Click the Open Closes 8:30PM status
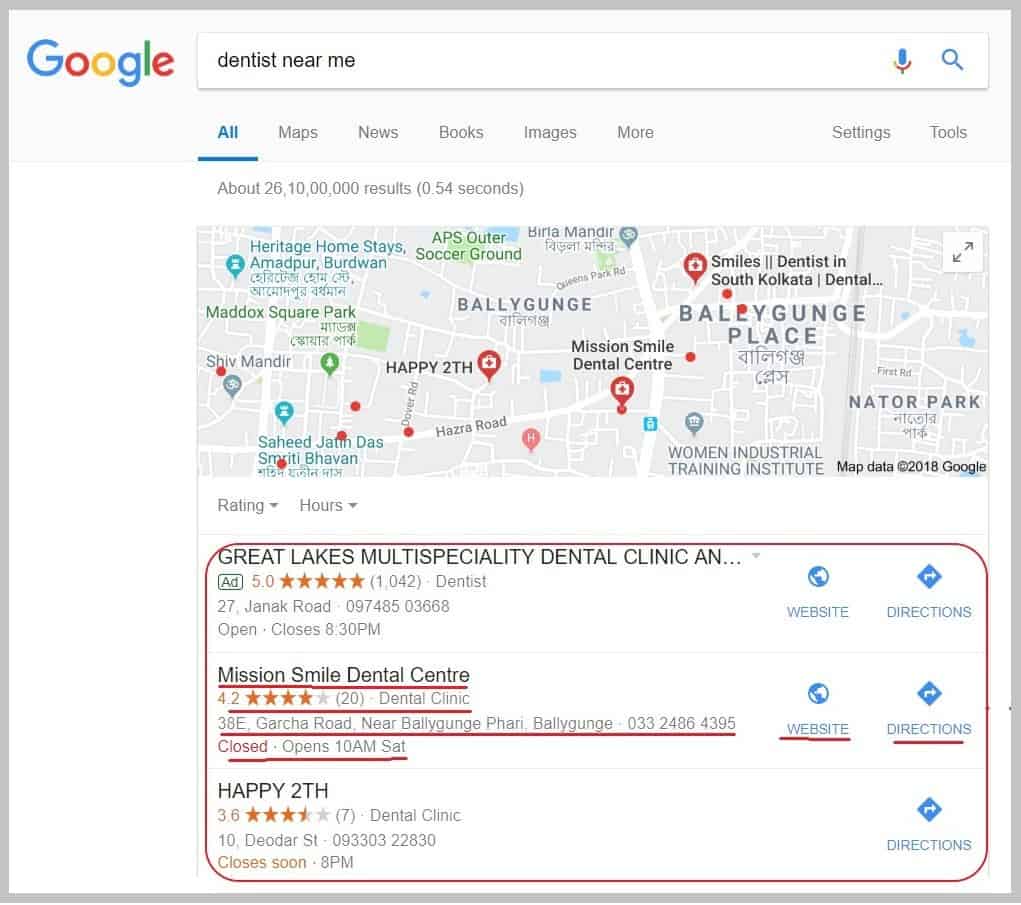This screenshot has height=905, width=1021. point(299,630)
